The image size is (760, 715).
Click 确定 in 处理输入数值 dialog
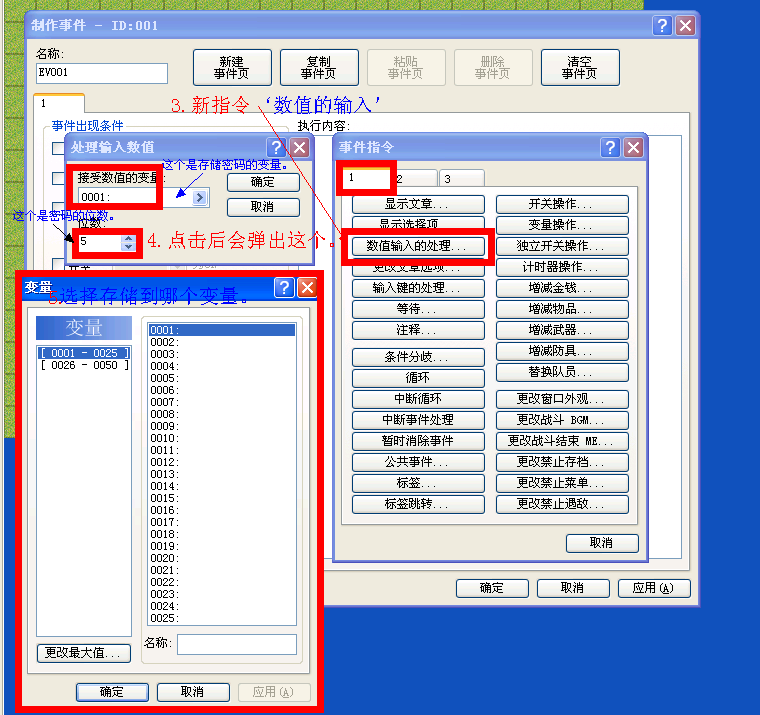point(263,182)
